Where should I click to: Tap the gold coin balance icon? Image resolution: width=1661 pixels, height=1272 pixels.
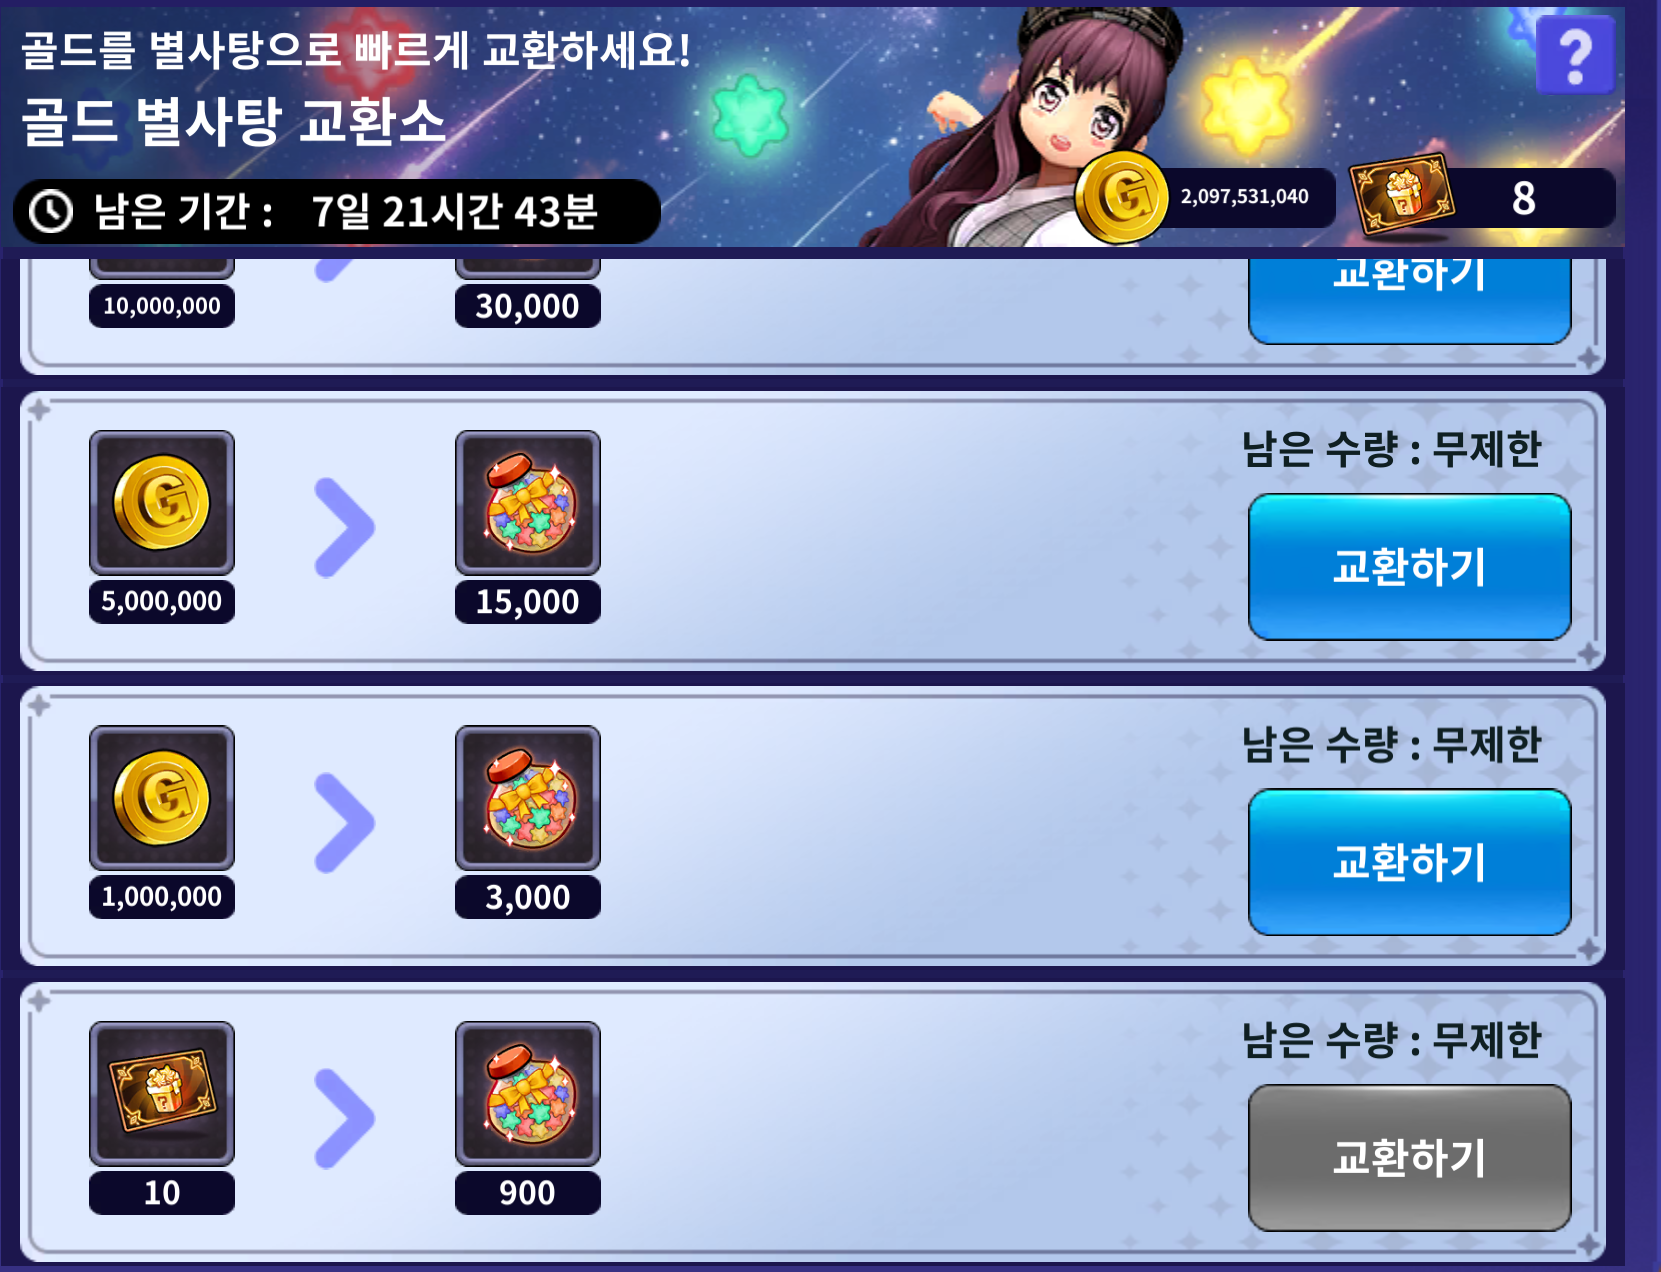click(1121, 197)
